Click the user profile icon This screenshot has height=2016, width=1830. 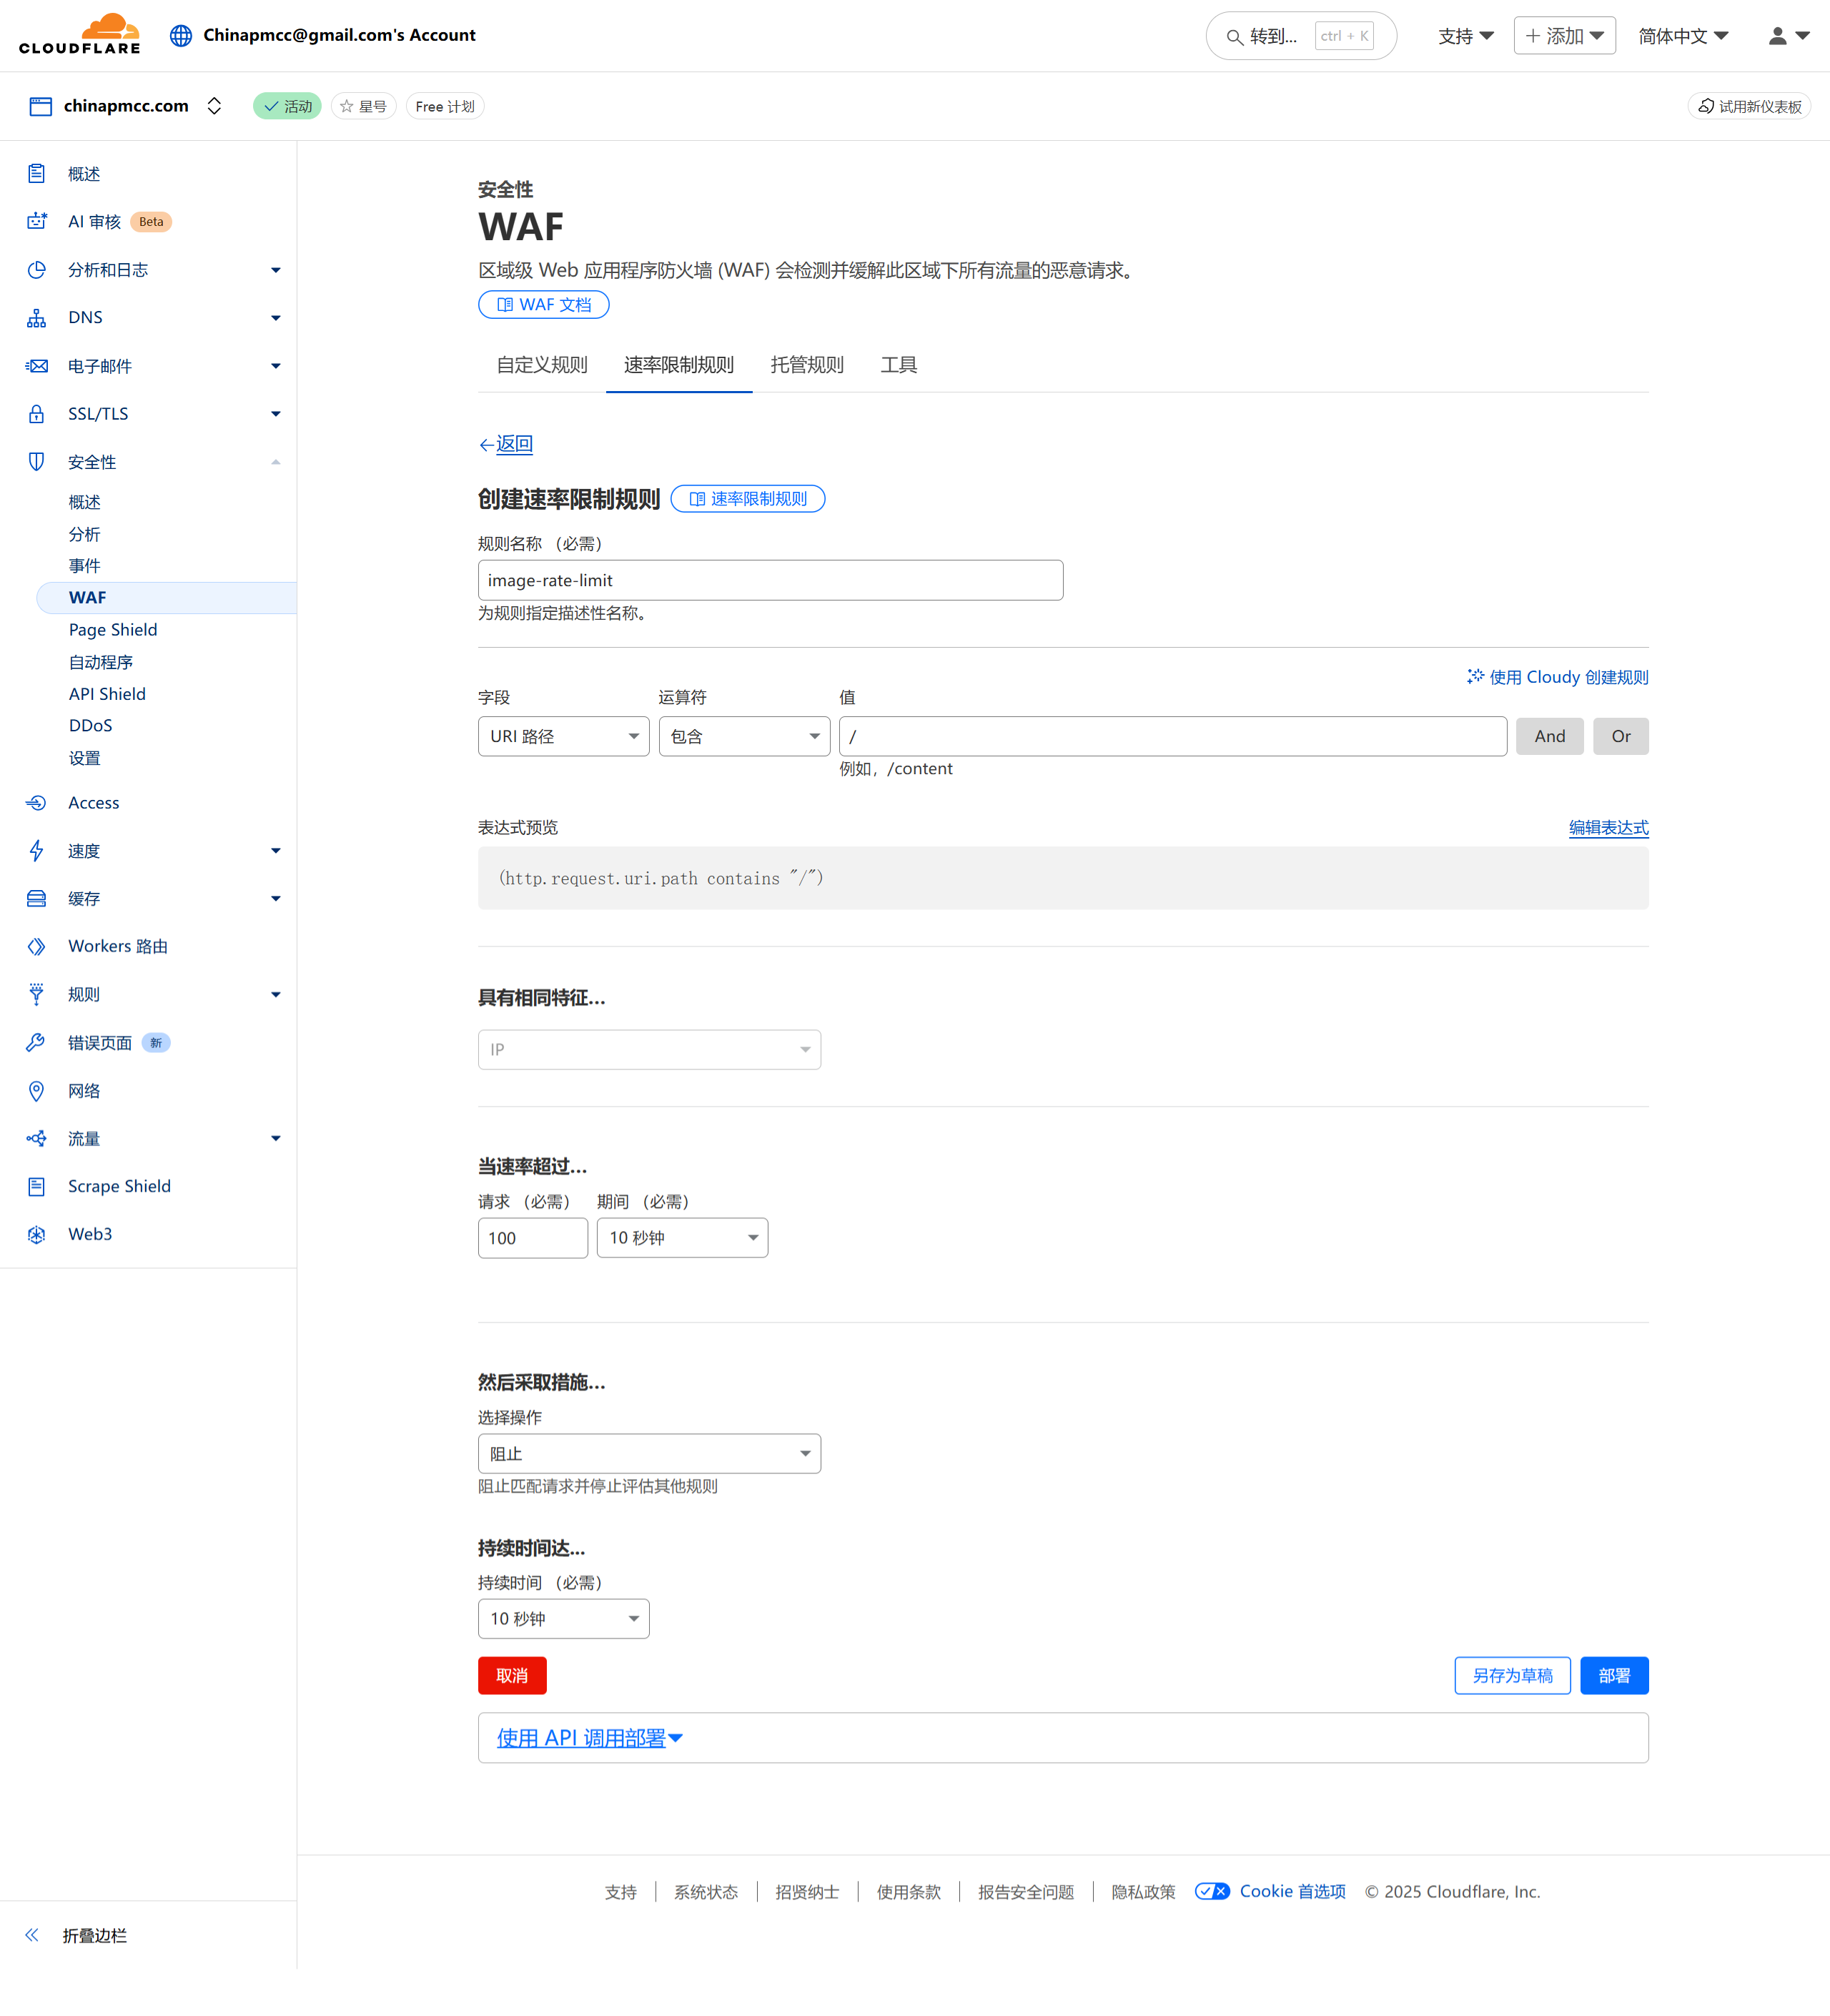[x=1777, y=36]
